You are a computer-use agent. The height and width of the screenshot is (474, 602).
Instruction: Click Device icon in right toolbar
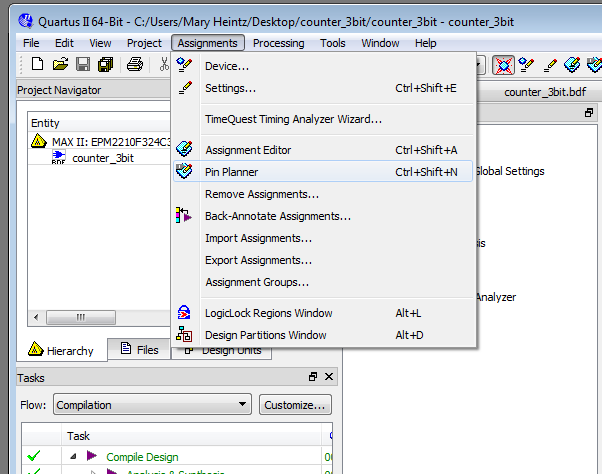(x=526, y=65)
